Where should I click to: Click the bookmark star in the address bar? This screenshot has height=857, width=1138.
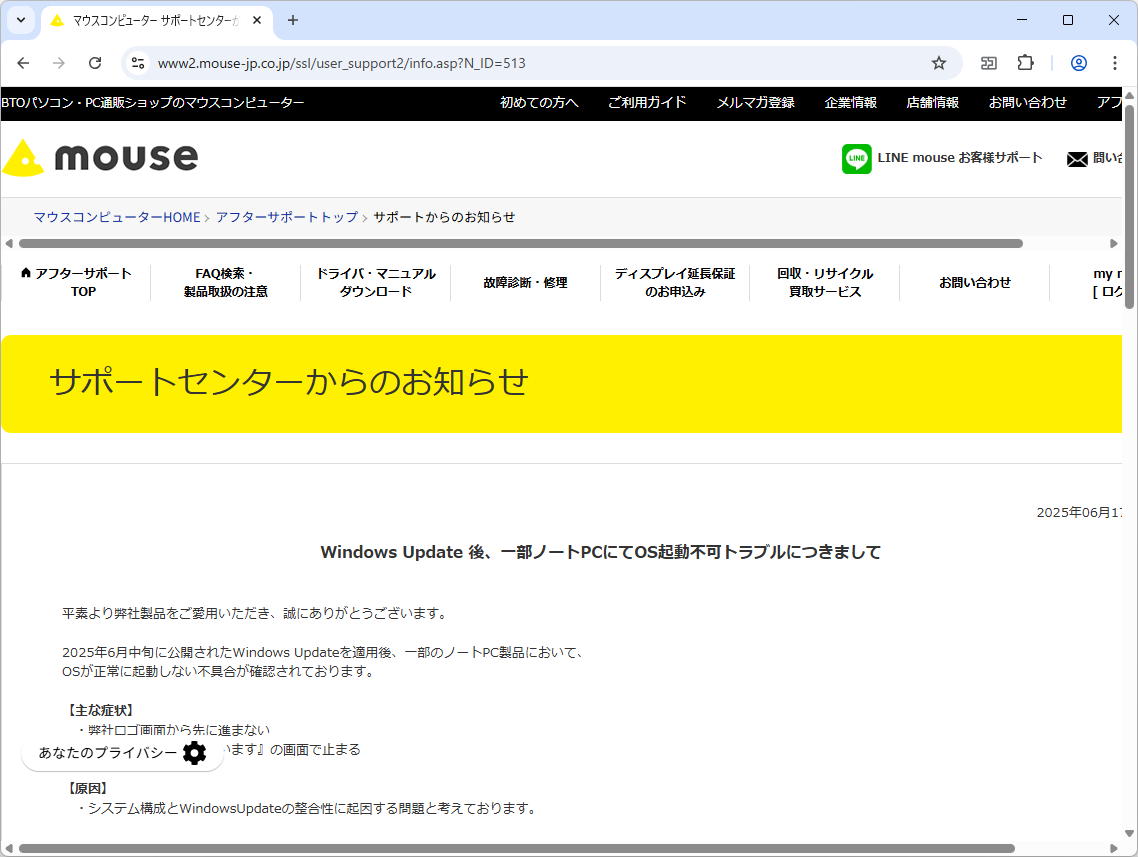(x=938, y=62)
